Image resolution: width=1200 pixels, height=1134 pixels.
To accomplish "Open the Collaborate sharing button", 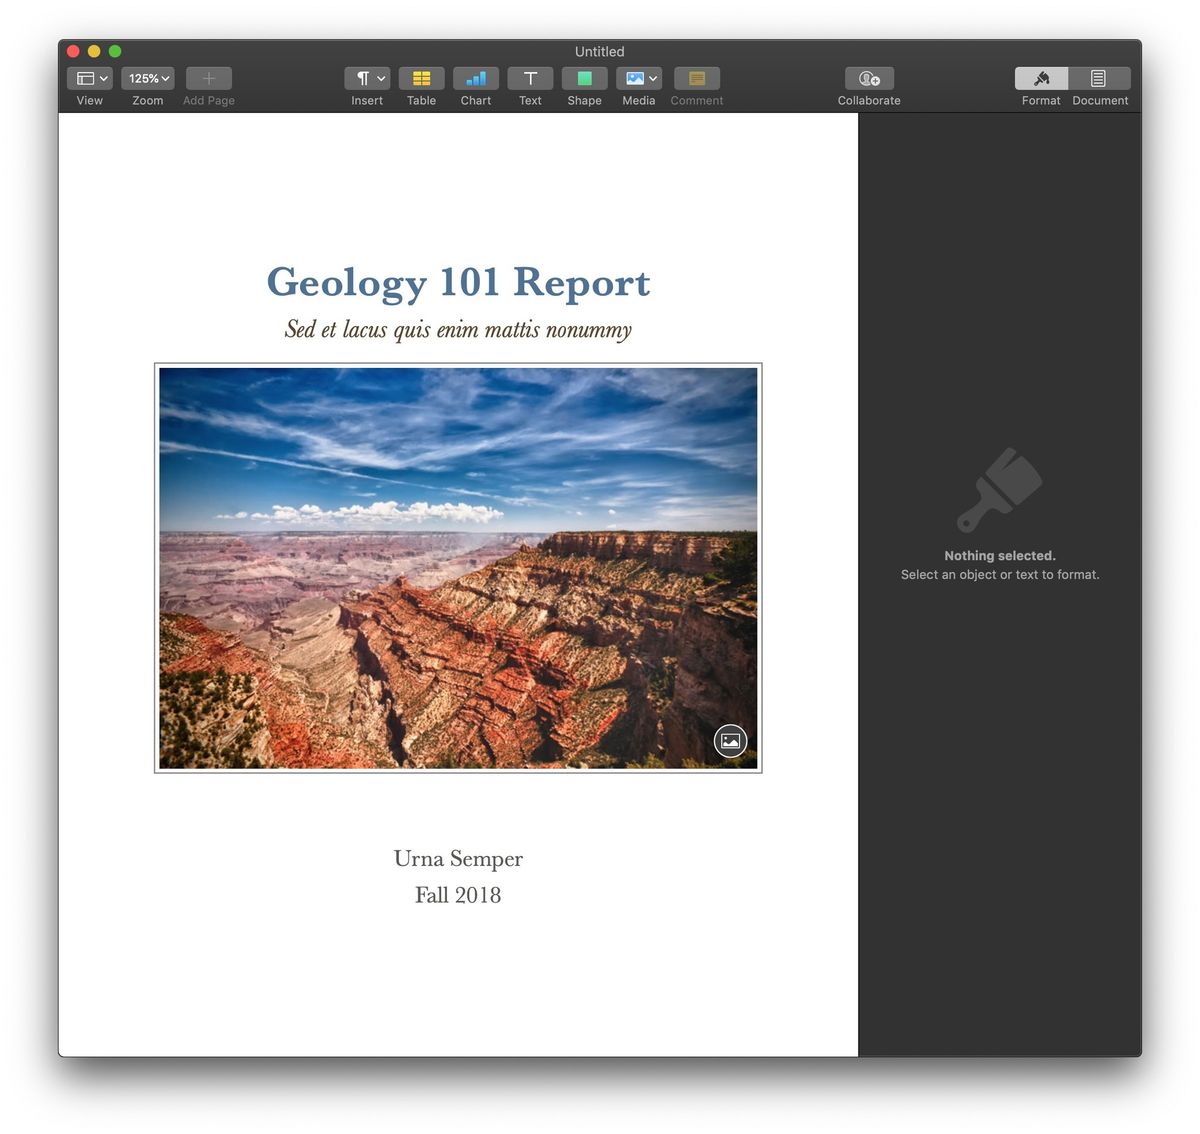I will 869,78.
